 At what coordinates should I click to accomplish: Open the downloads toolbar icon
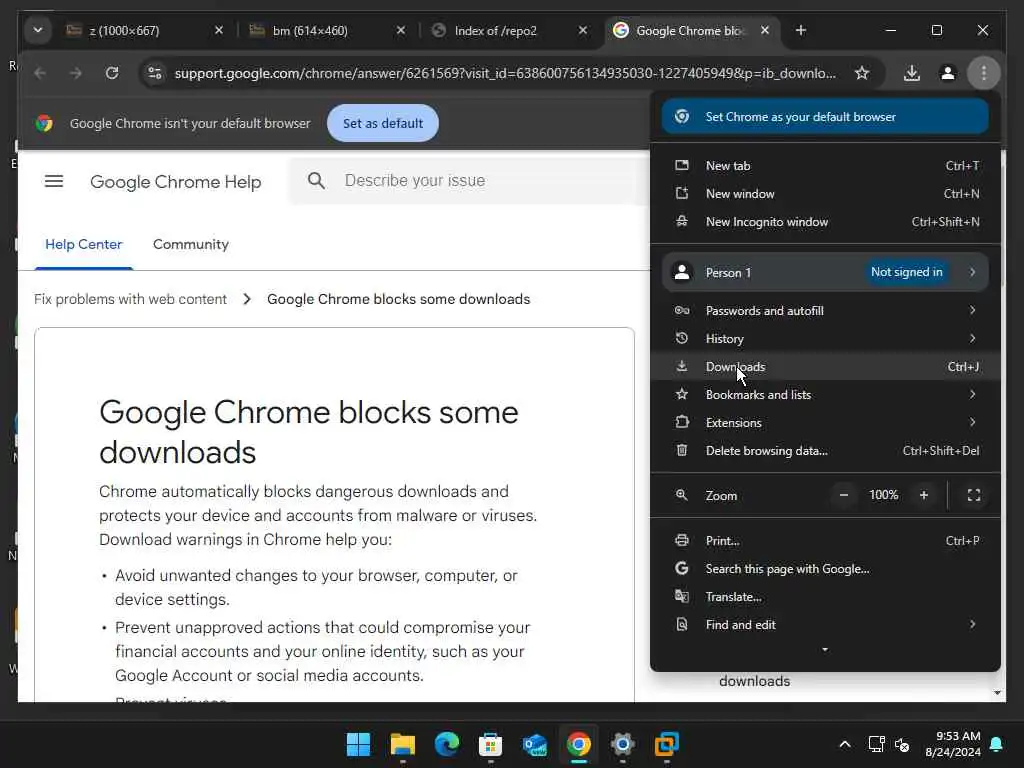[x=912, y=73]
